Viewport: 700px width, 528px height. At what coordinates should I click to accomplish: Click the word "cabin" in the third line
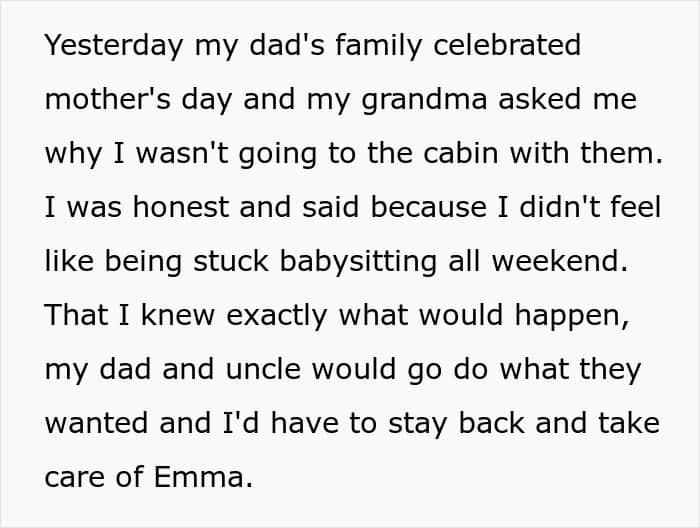460,153
